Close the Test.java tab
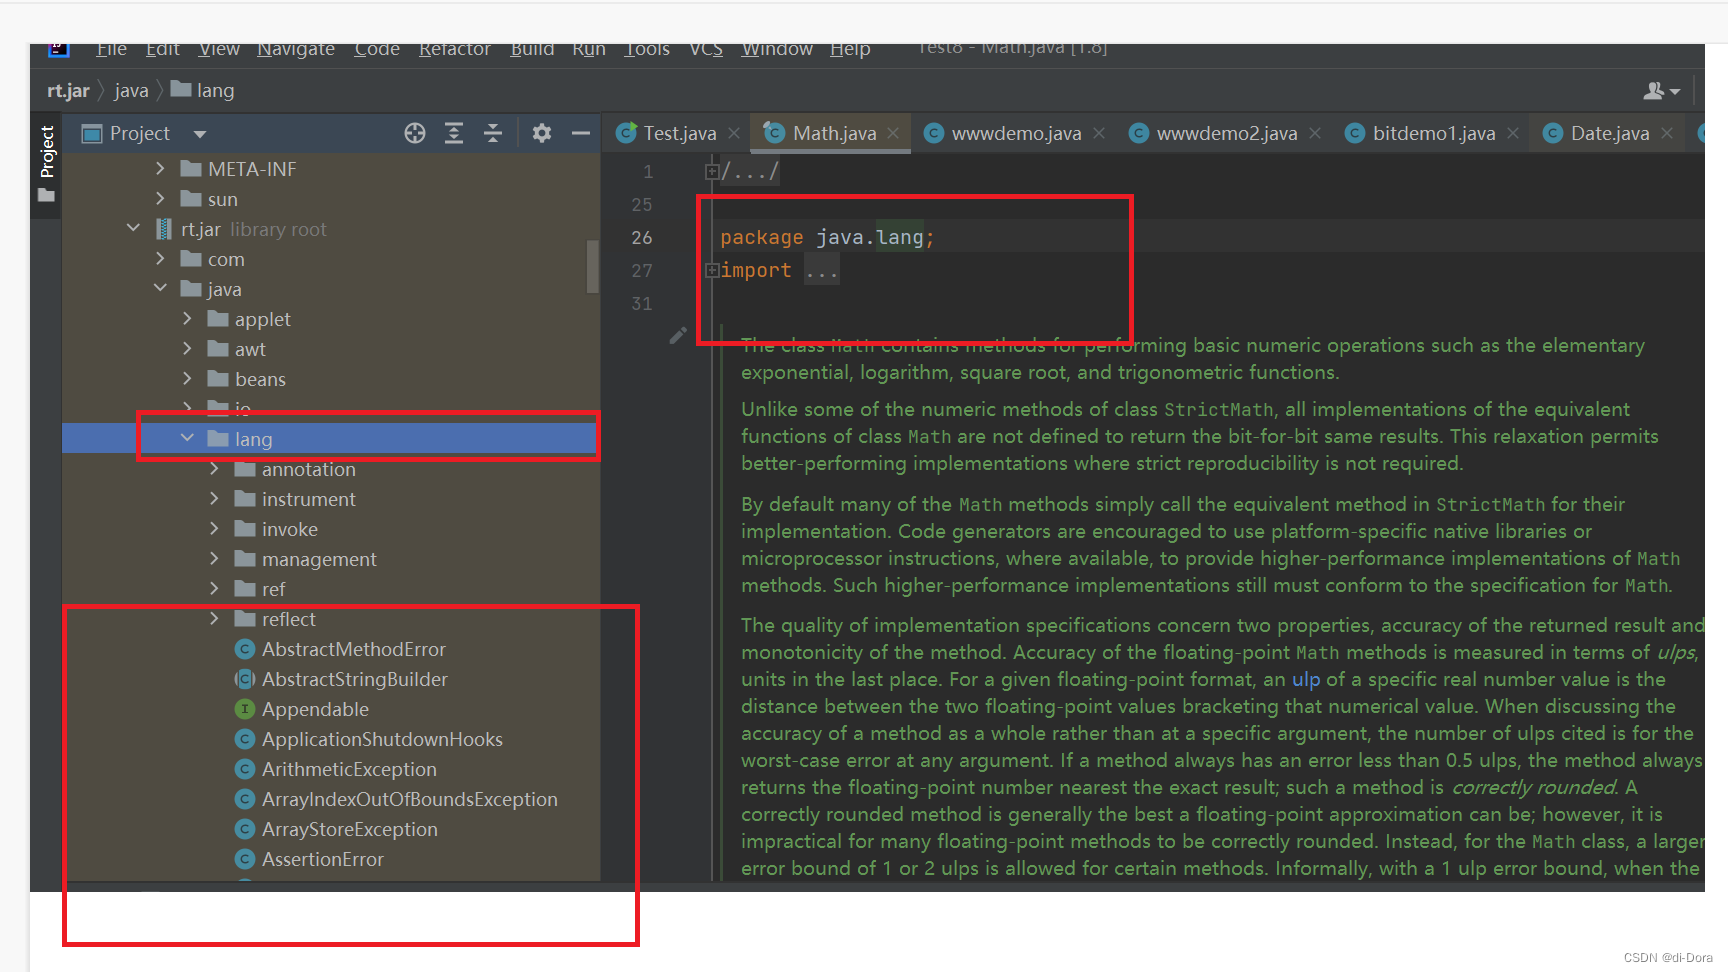1728x972 pixels. tap(734, 133)
